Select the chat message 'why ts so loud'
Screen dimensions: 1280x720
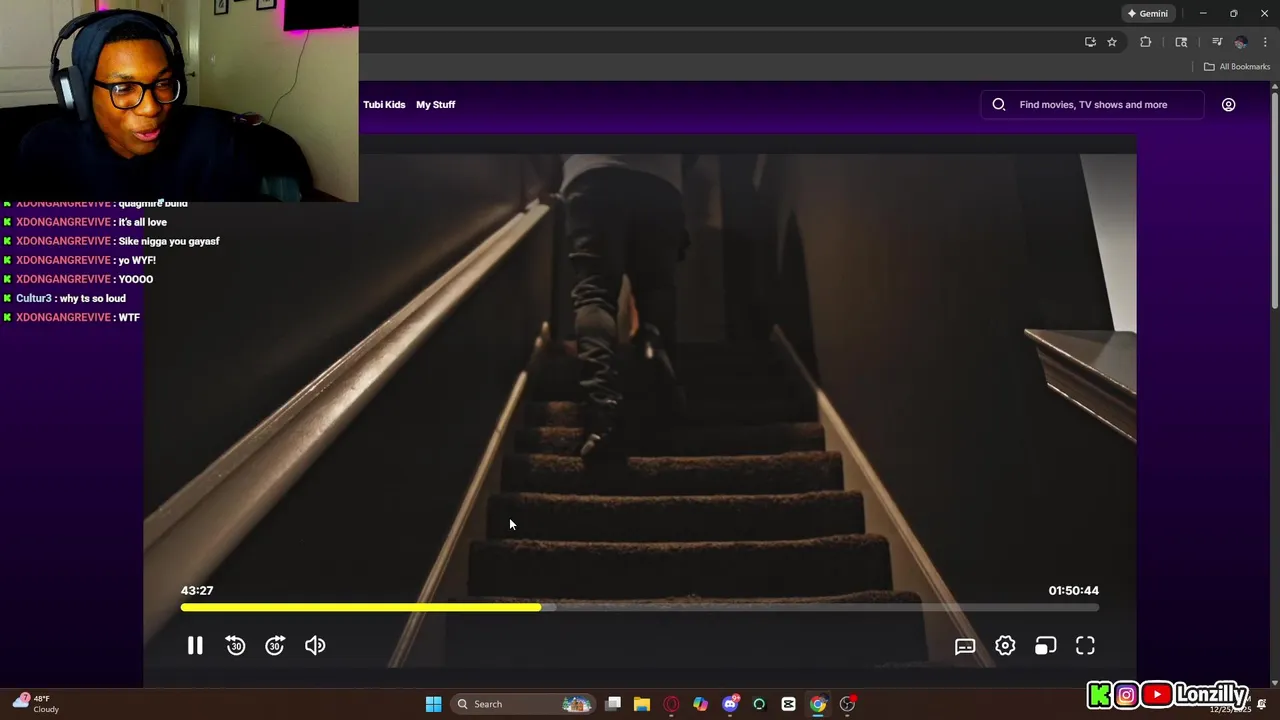[x=92, y=298]
